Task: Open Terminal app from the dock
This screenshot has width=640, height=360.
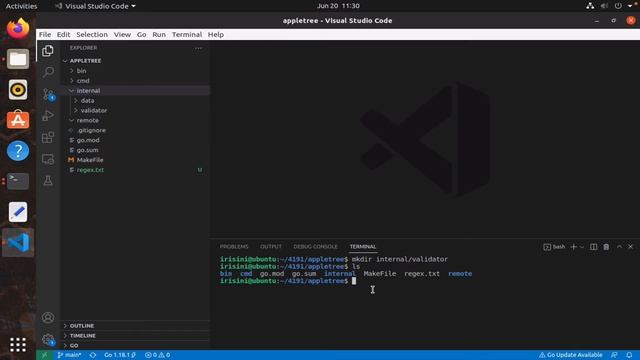Action: pos(18,181)
